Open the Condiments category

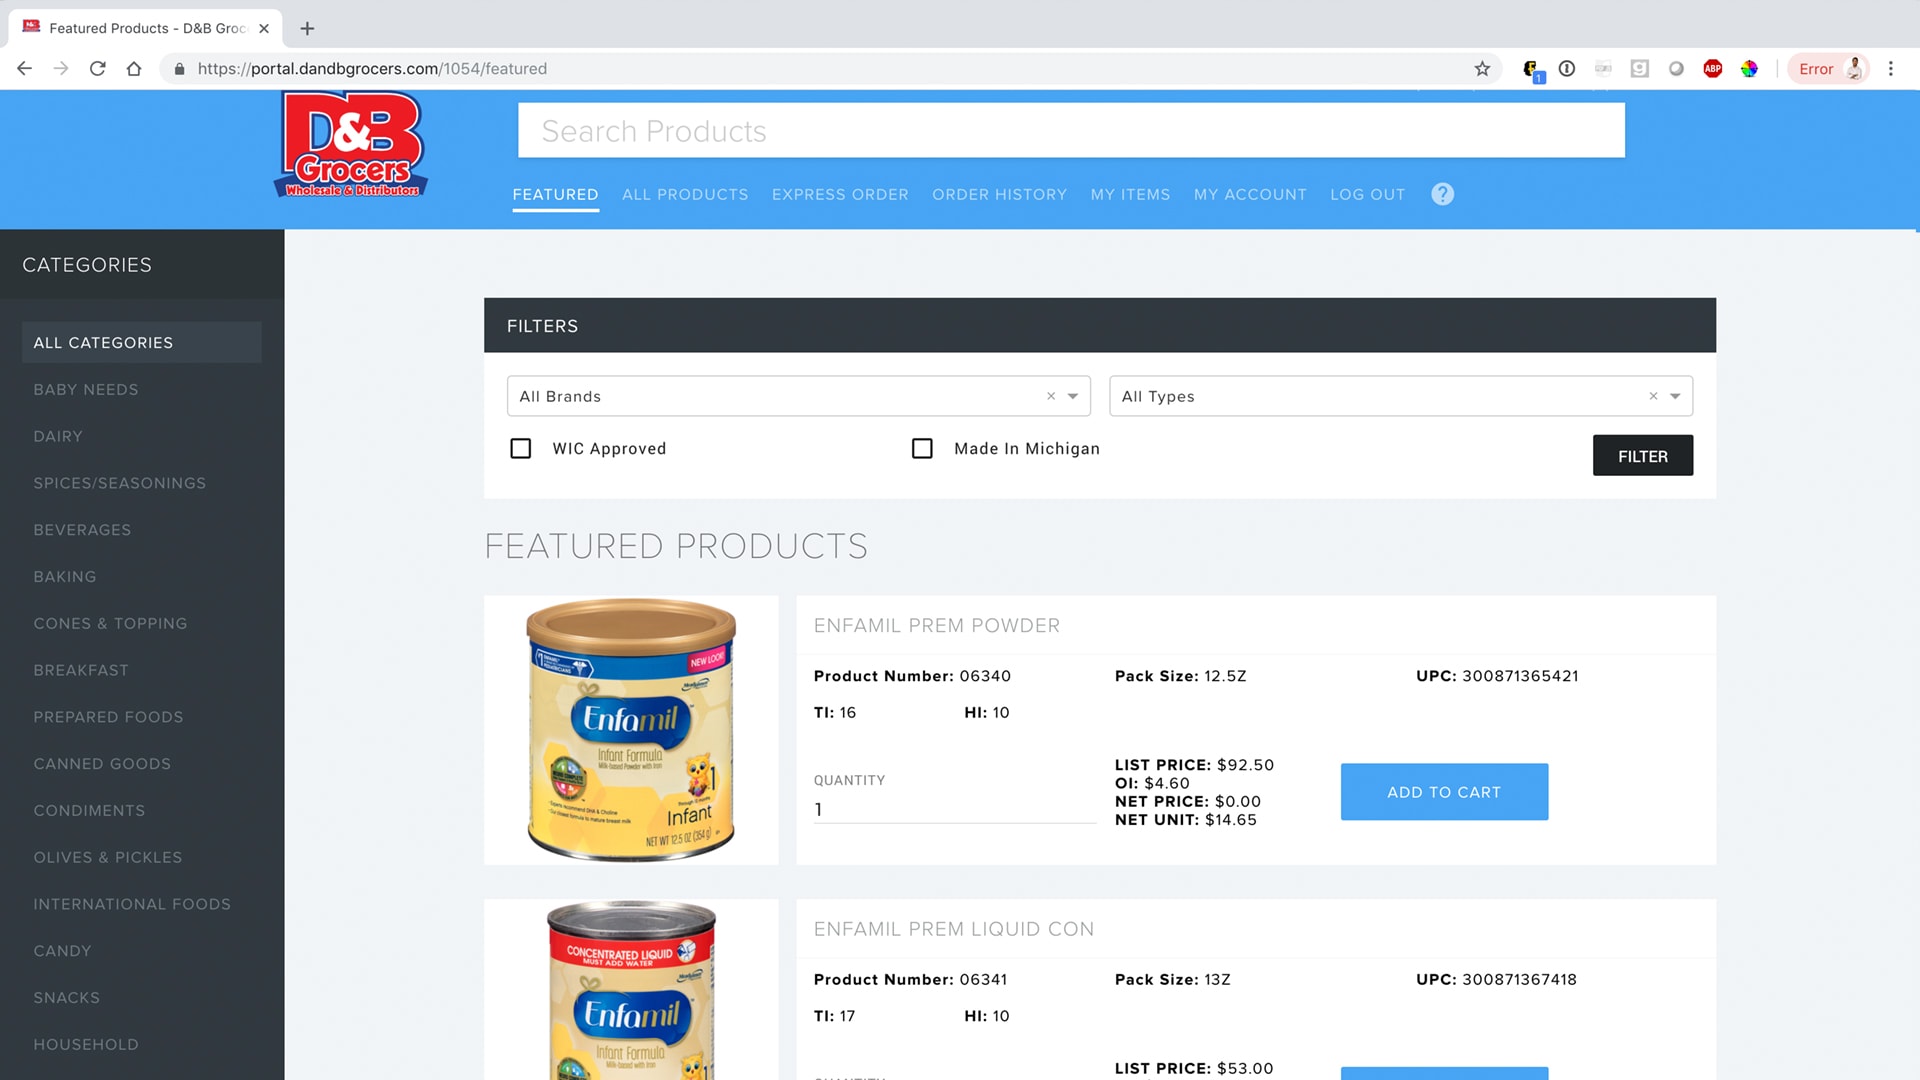coord(89,811)
